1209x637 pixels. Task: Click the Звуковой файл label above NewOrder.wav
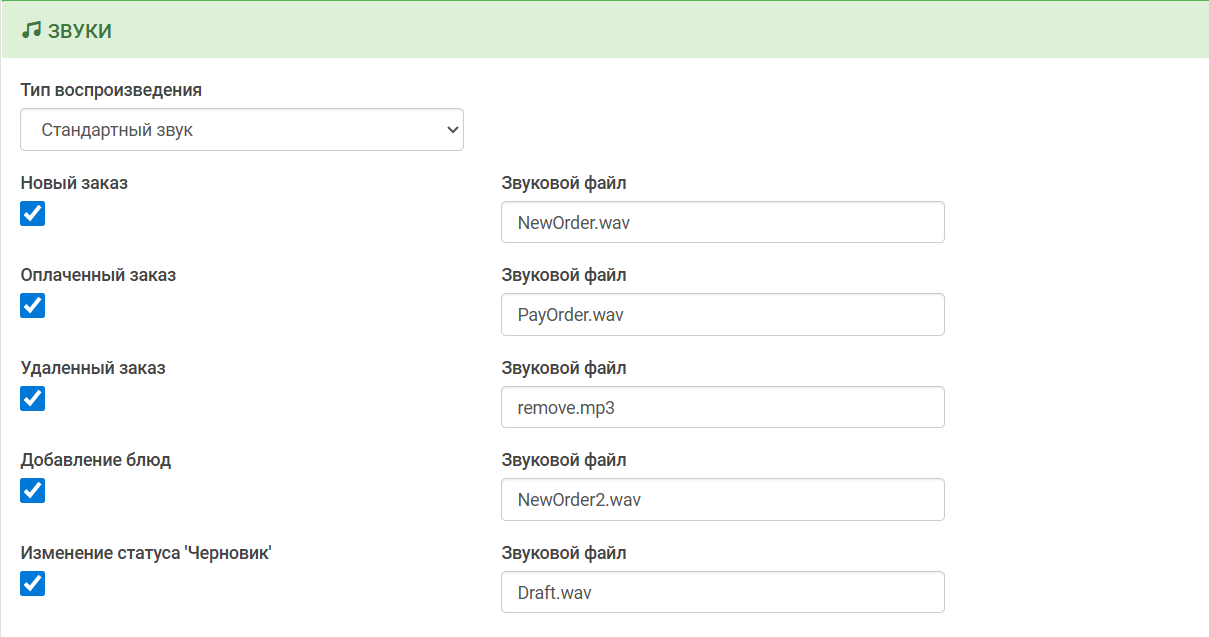[x=564, y=183]
